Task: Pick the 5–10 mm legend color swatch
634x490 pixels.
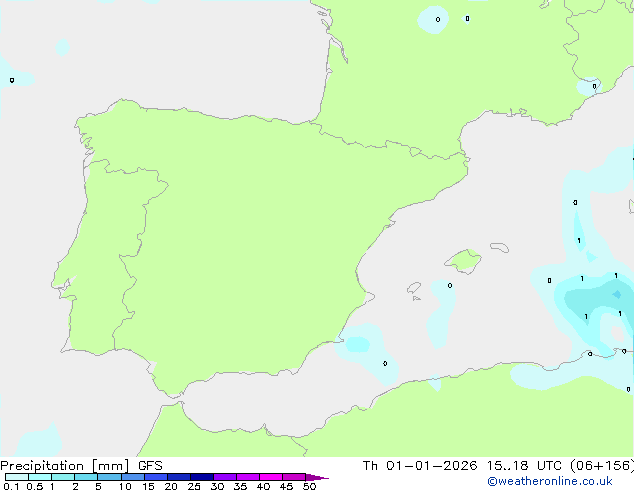Action: (x=109, y=477)
